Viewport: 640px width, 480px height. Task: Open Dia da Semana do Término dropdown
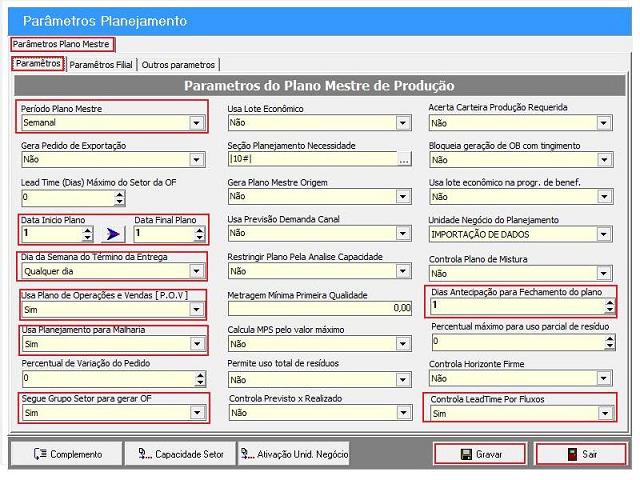197,271
